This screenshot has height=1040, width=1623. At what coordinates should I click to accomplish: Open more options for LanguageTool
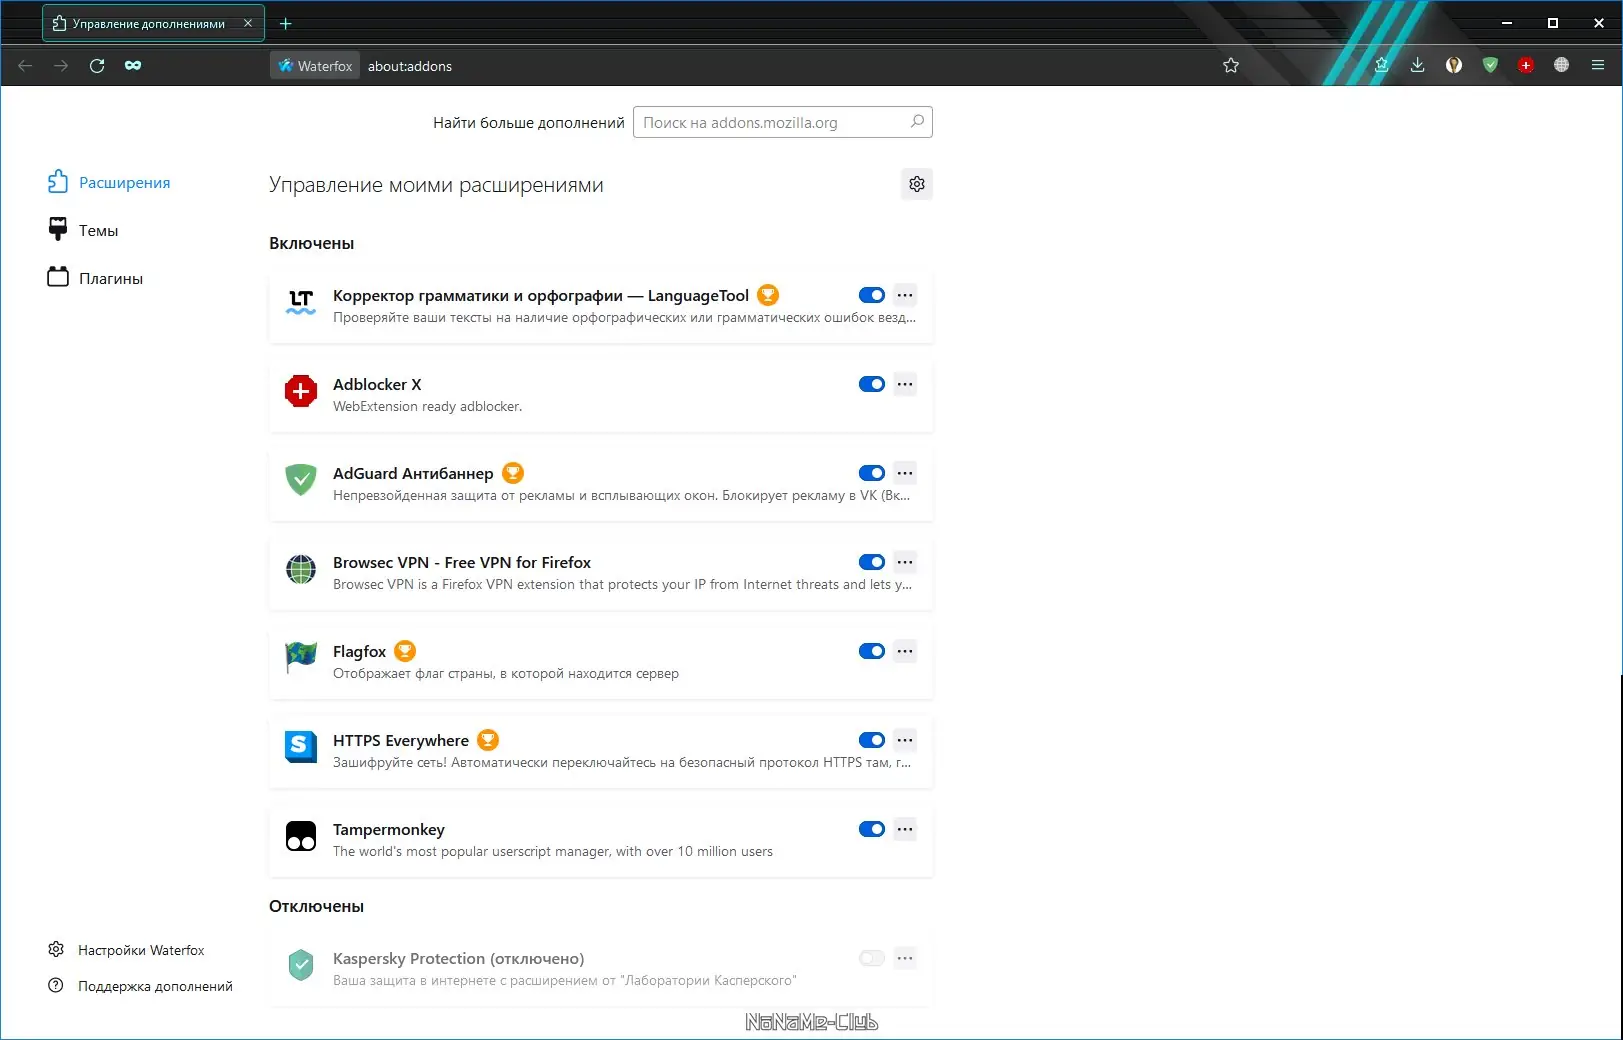coord(905,295)
